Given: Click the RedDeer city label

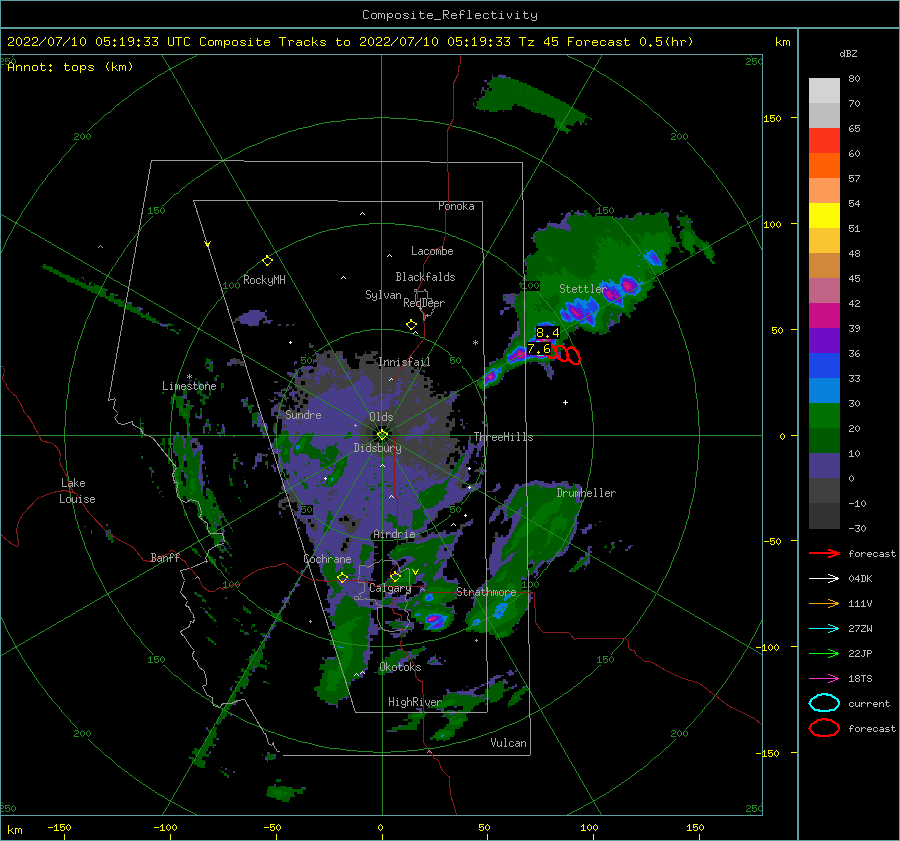Looking at the screenshot, I should tap(424, 303).
